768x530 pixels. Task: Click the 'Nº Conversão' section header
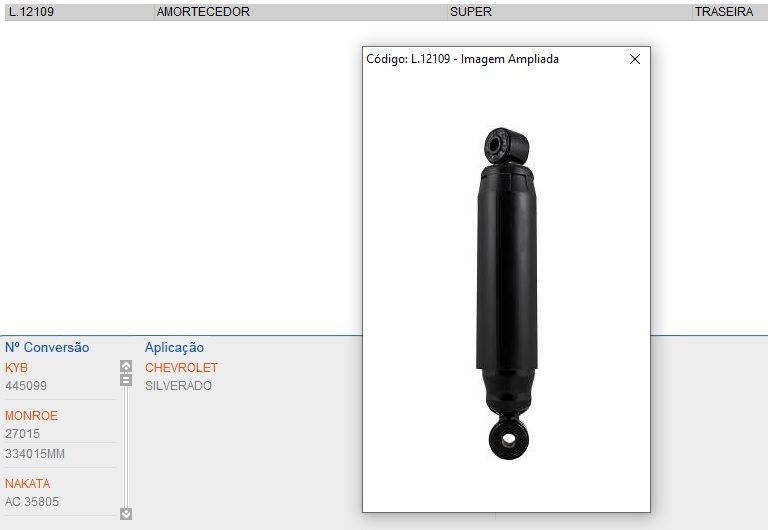[x=47, y=348]
